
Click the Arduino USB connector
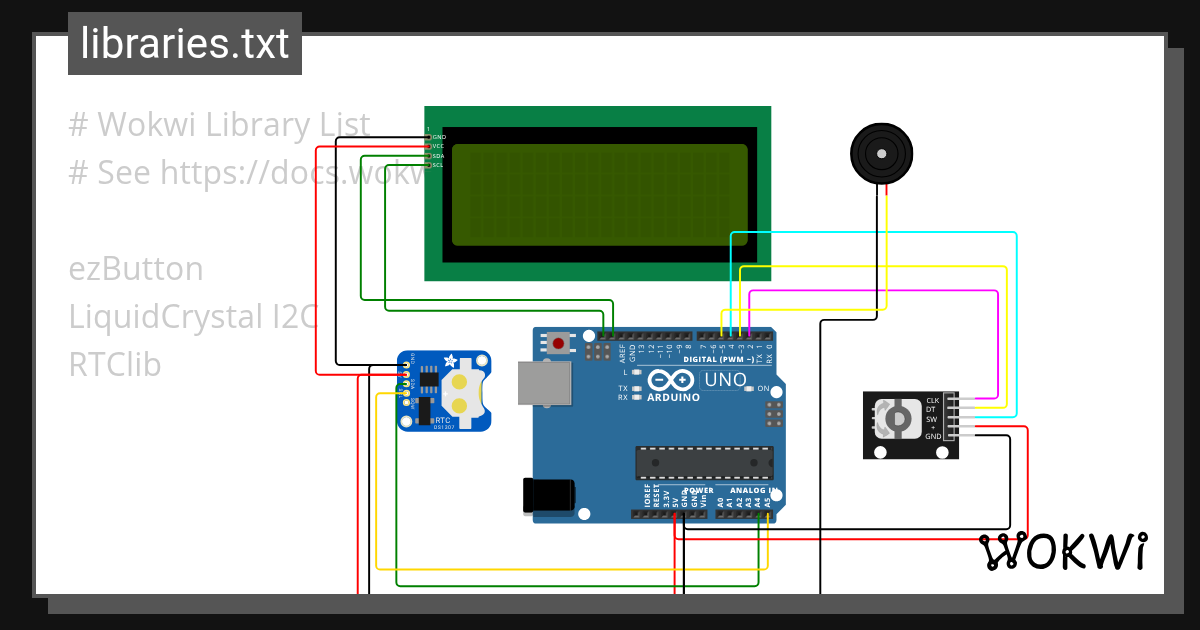(x=543, y=383)
